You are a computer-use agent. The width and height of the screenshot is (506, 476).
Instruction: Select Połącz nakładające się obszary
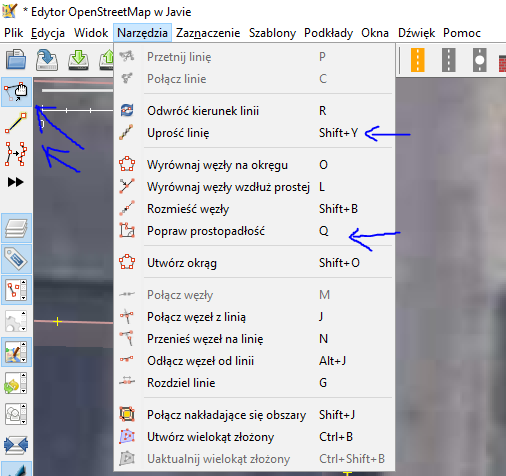click(x=254, y=415)
